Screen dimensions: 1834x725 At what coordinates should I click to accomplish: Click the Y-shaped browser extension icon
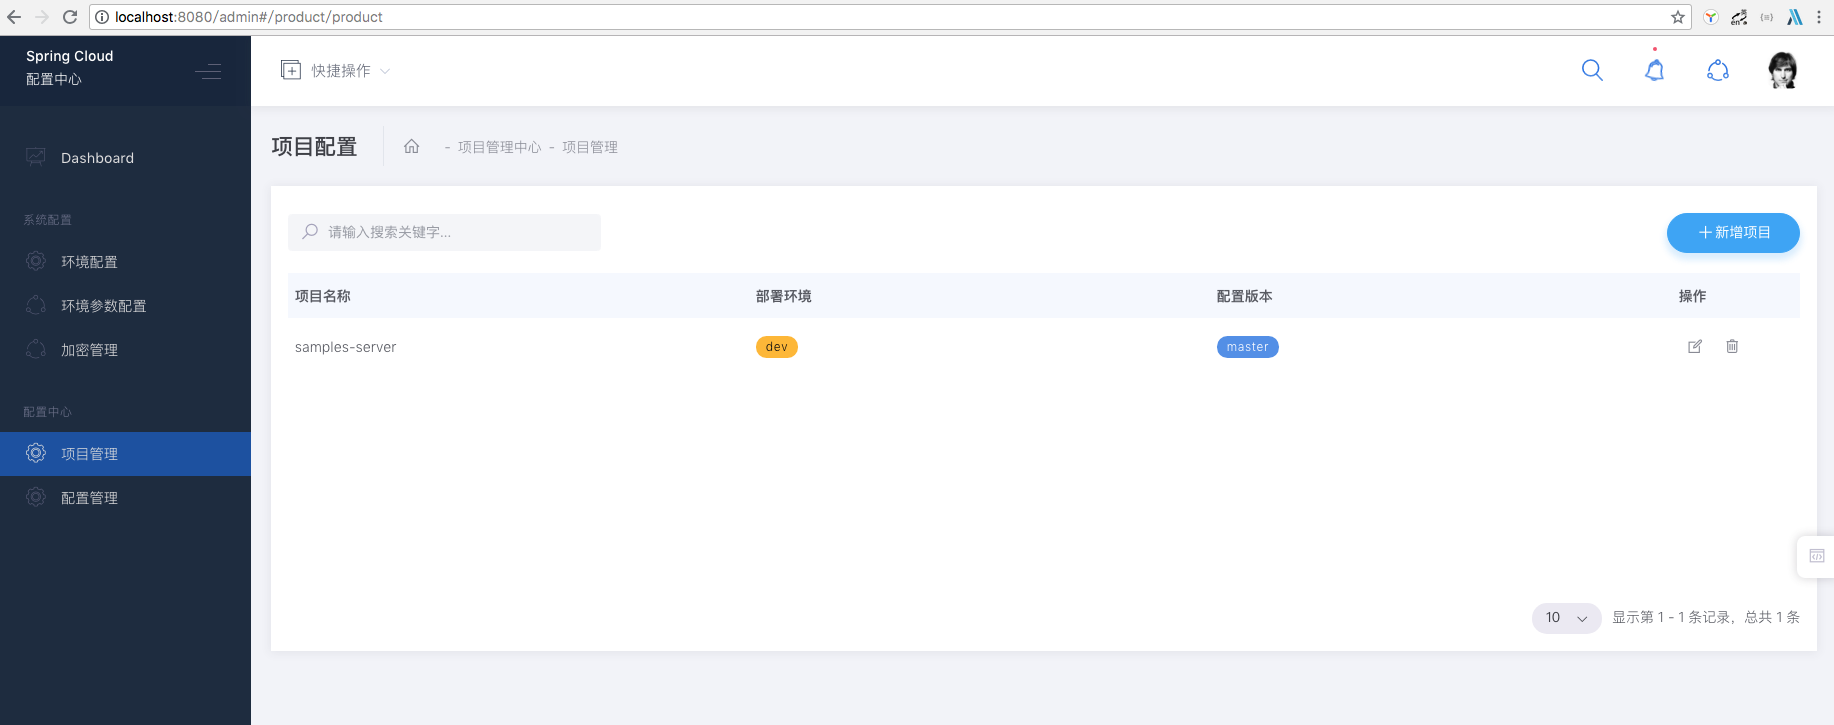(x=1711, y=17)
